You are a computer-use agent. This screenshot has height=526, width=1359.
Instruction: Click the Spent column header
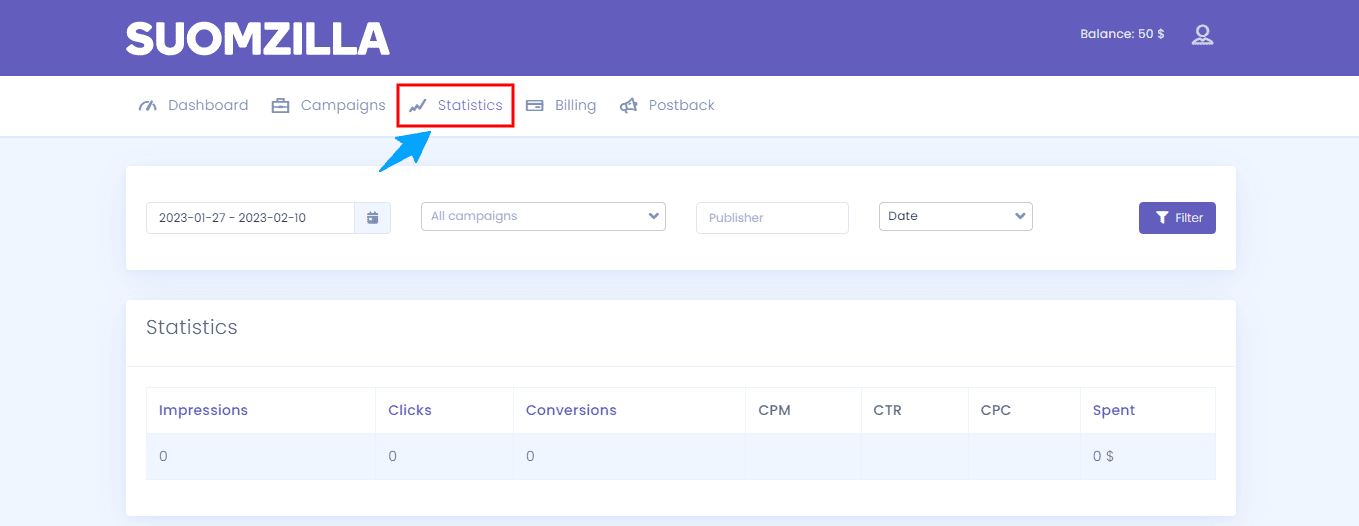click(x=1114, y=410)
